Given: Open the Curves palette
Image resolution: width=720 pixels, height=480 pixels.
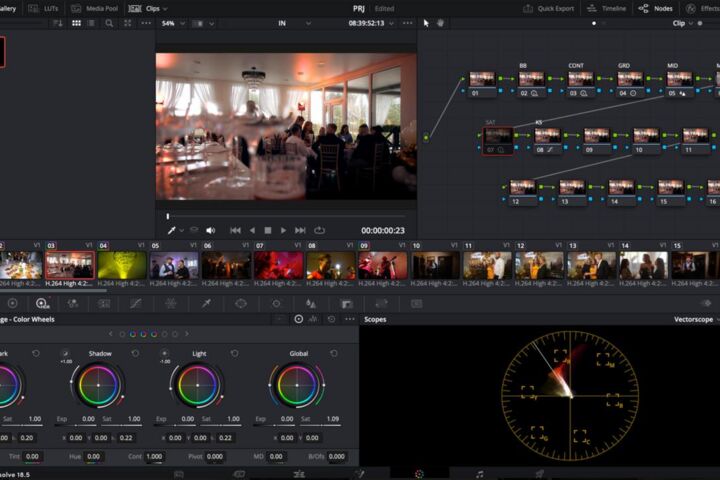Looking at the screenshot, I should pyautogui.click(x=135, y=303).
